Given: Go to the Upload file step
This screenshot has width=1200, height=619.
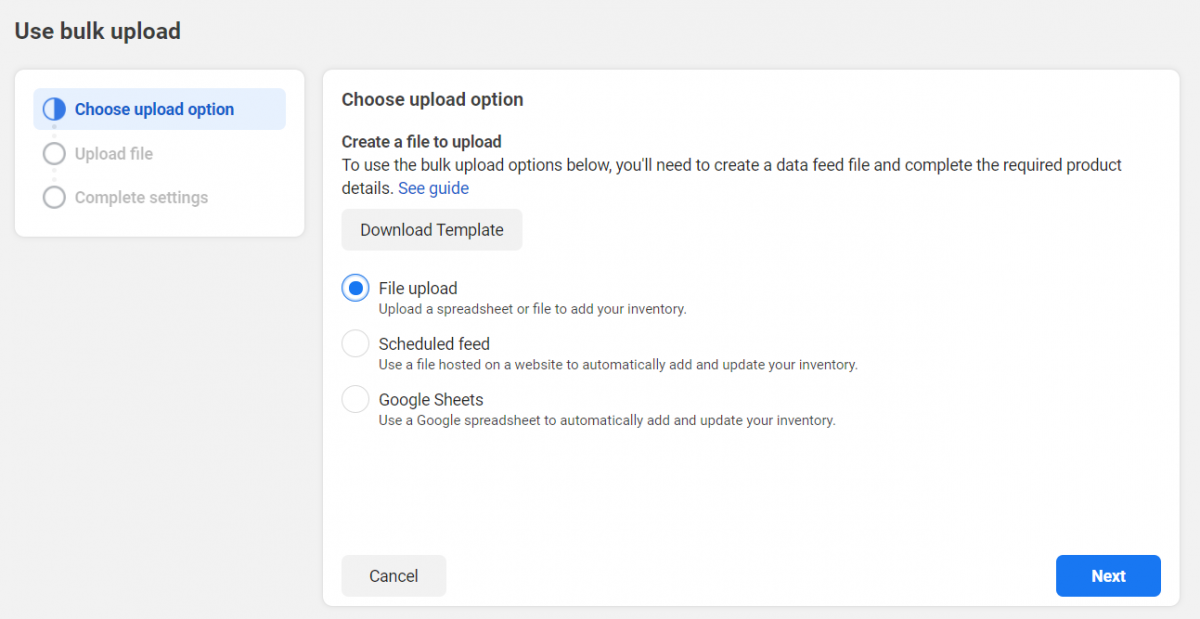Looking at the screenshot, I should coord(114,154).
